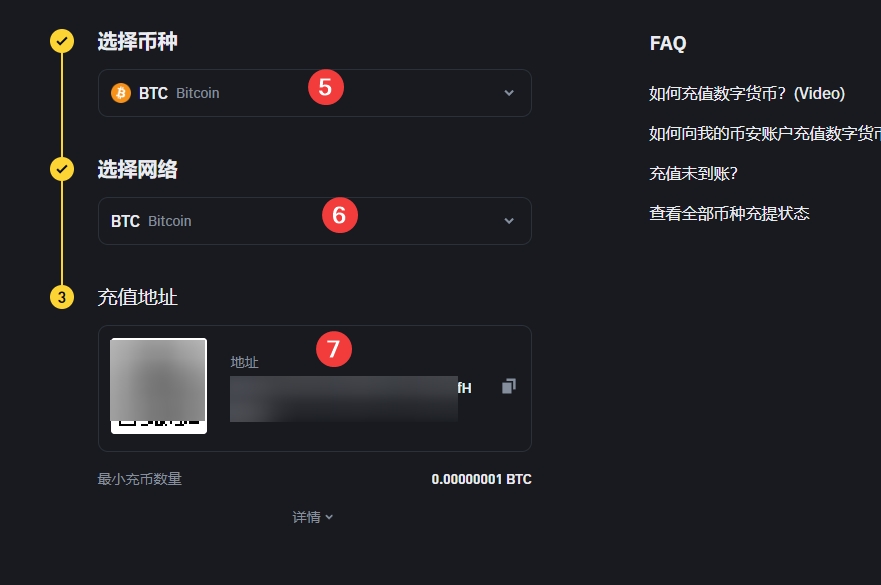Click the red badge numbered 5
Viewport: 881px width, 585px height.
point(325,86)
